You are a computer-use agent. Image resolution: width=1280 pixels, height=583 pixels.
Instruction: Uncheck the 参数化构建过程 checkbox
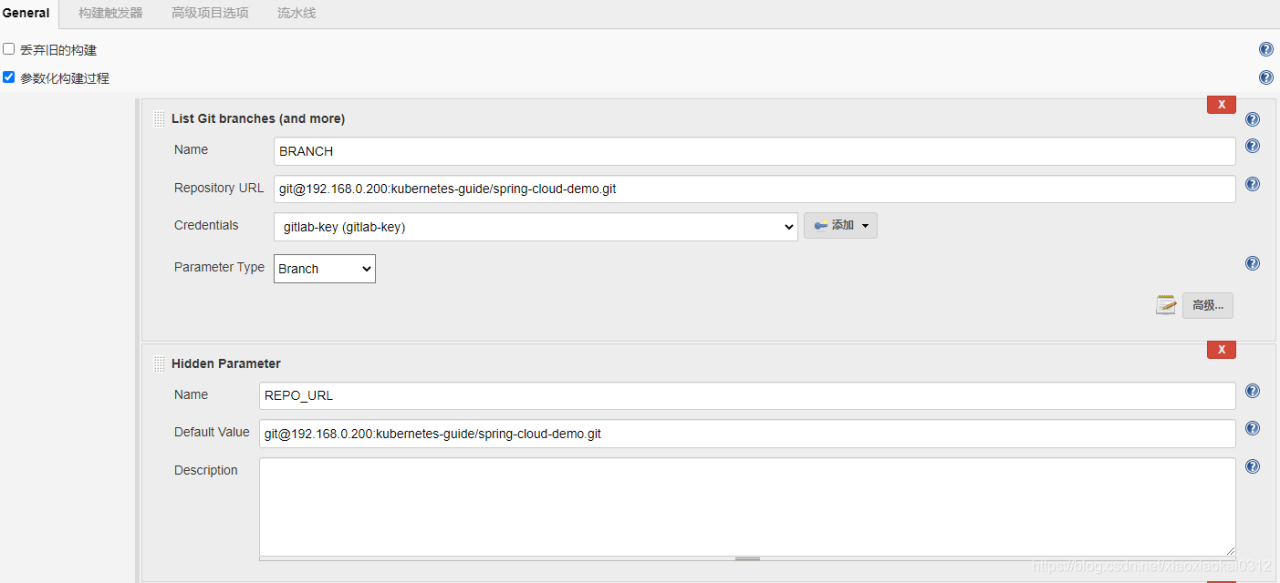pyautogui.click(x=9, y=77)
